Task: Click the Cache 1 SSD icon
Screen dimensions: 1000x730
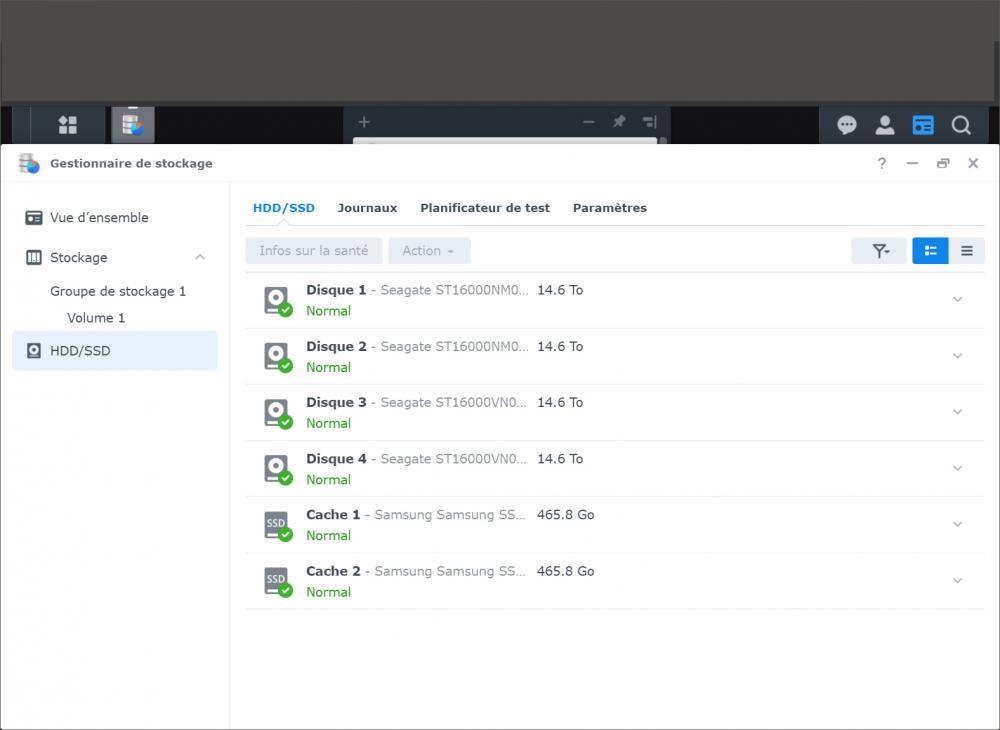Action: [277, 525]
